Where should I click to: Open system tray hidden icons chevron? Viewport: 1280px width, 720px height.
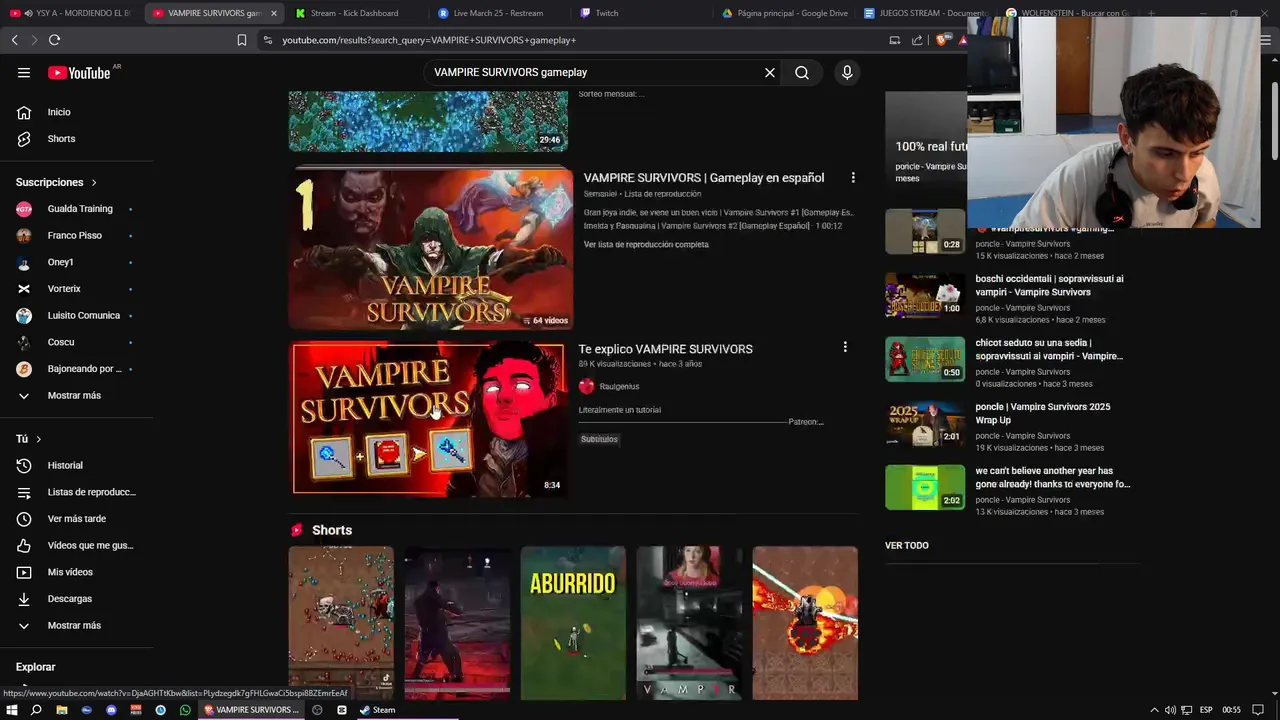tap(1156, 710)
